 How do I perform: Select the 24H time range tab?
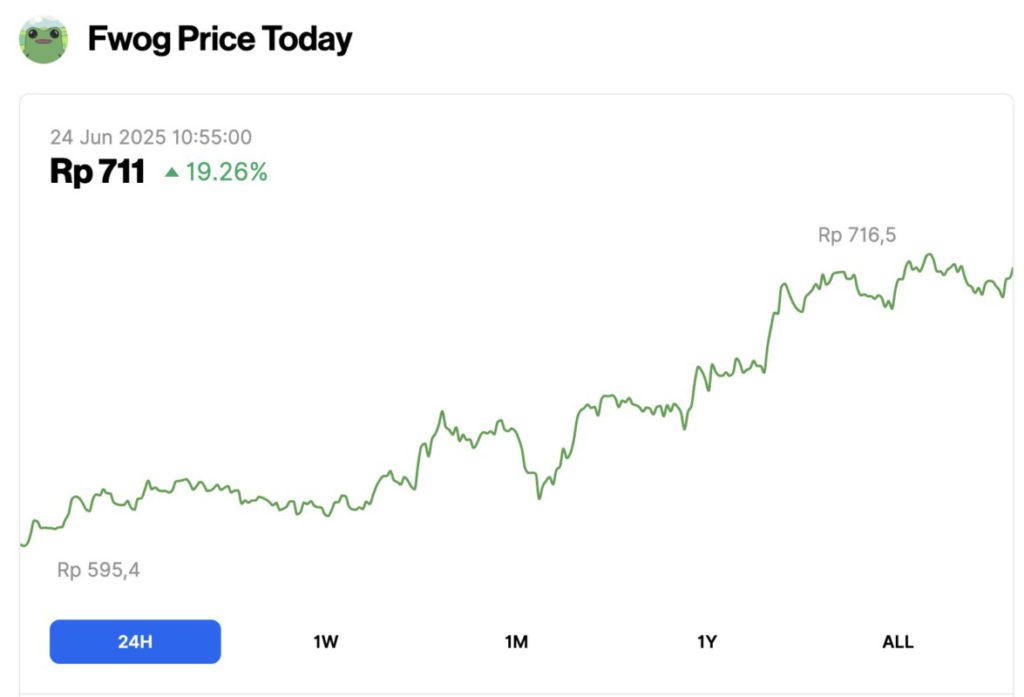135,642
